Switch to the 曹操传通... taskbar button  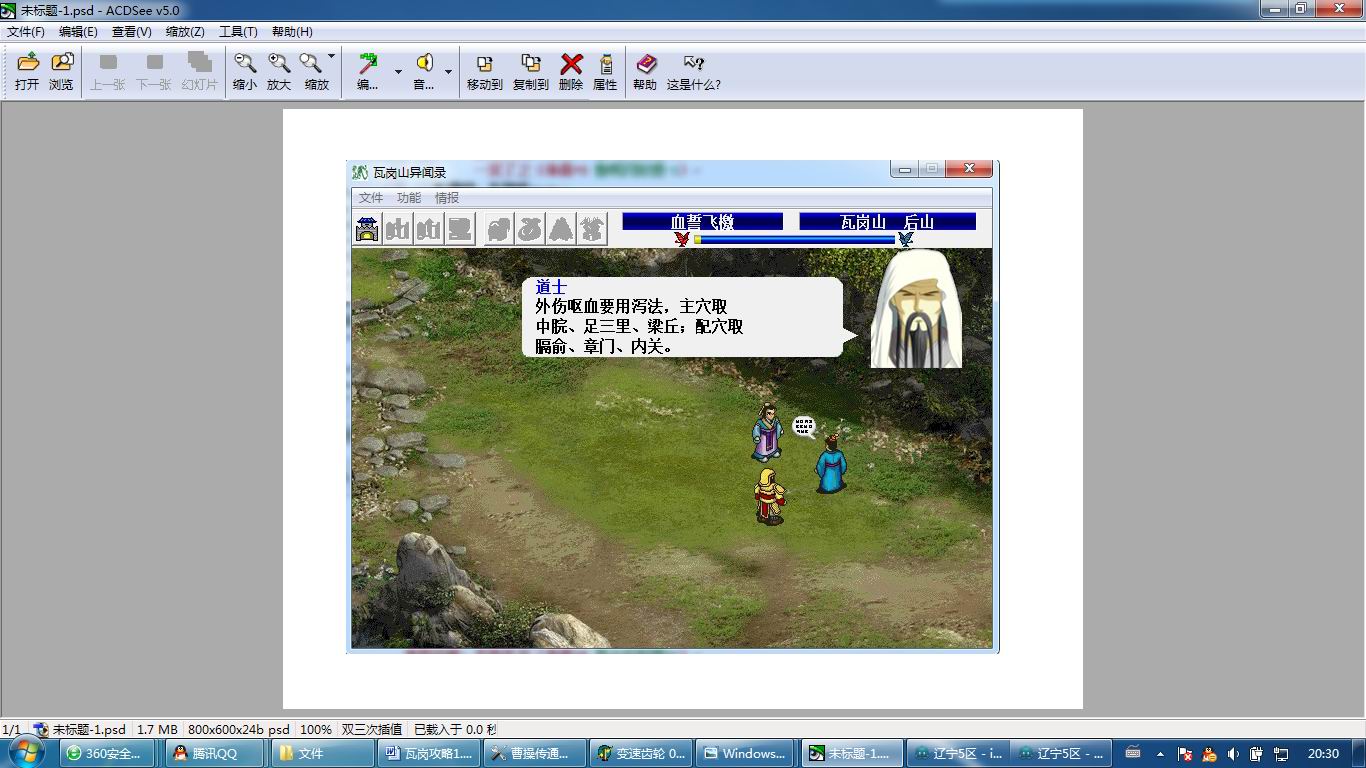tap(534, 754)
